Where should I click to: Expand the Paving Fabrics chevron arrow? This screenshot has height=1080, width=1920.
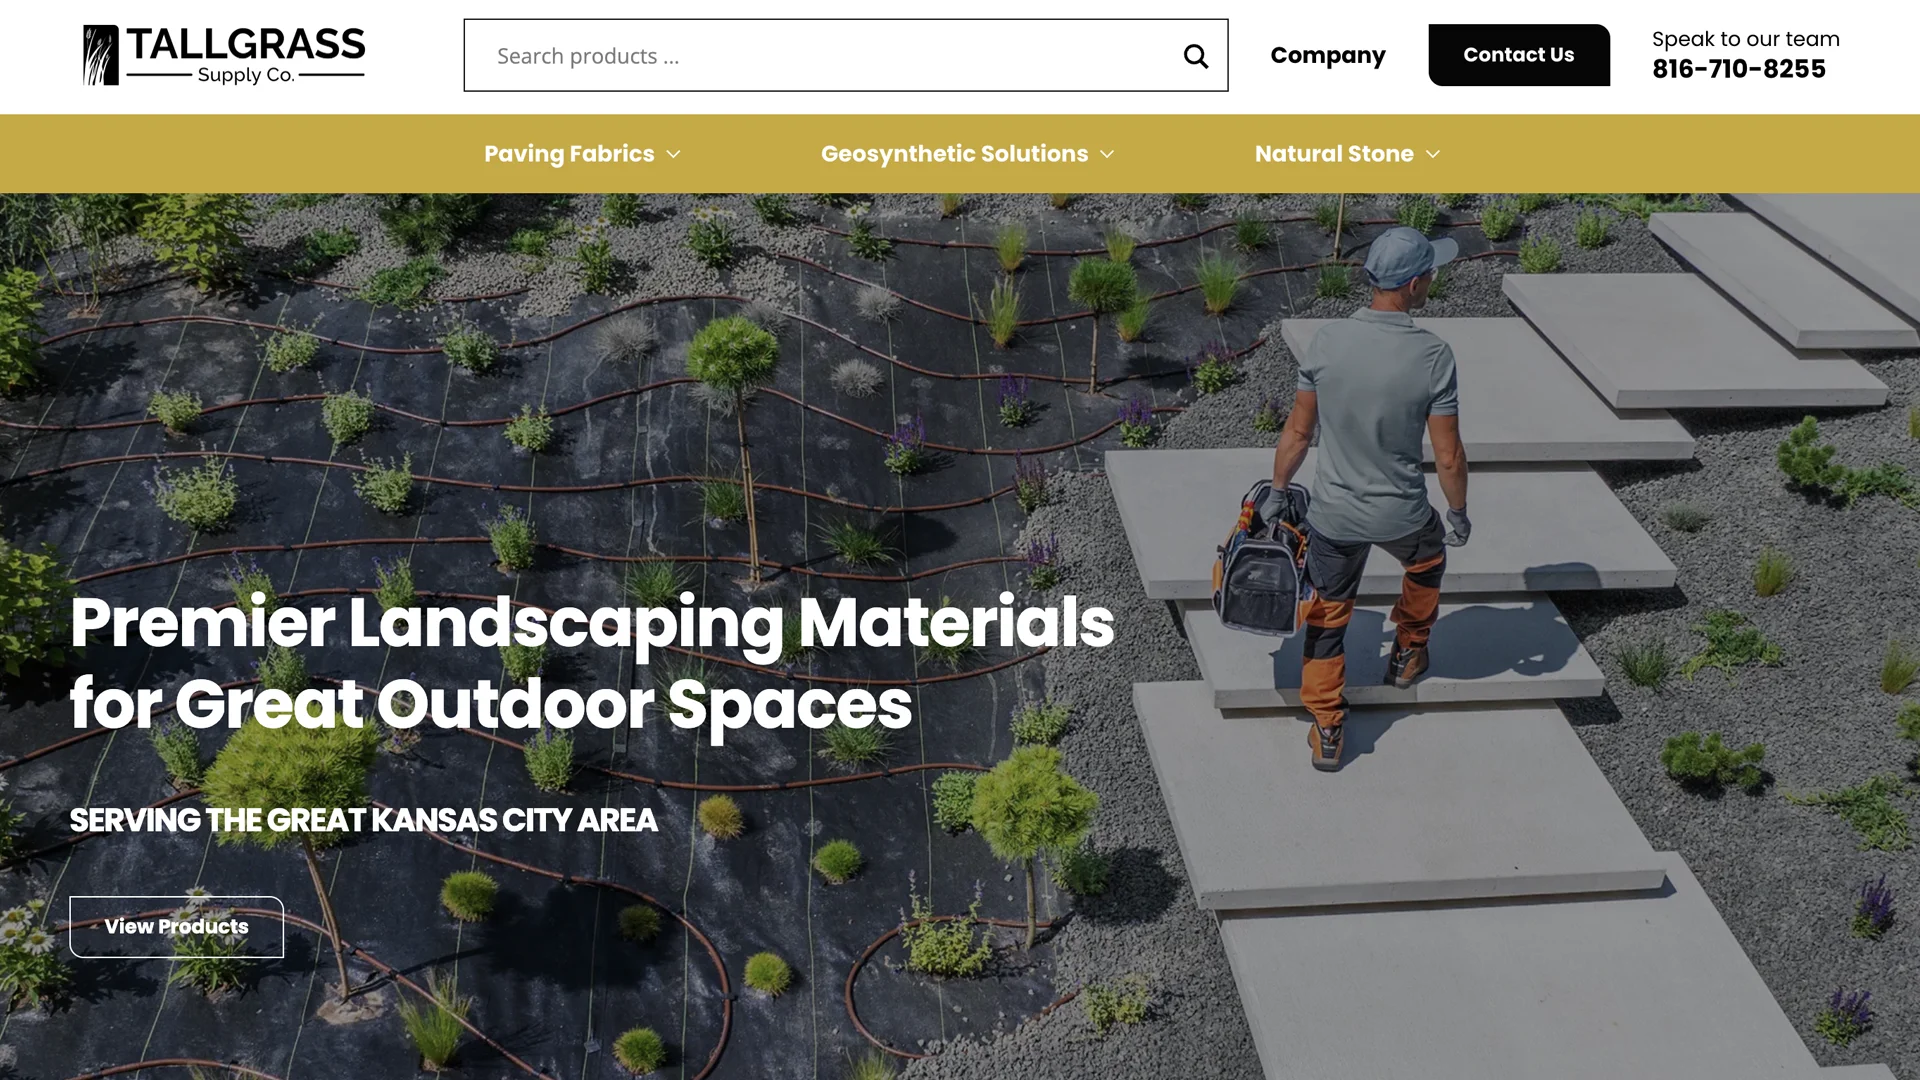pos(673,155)
